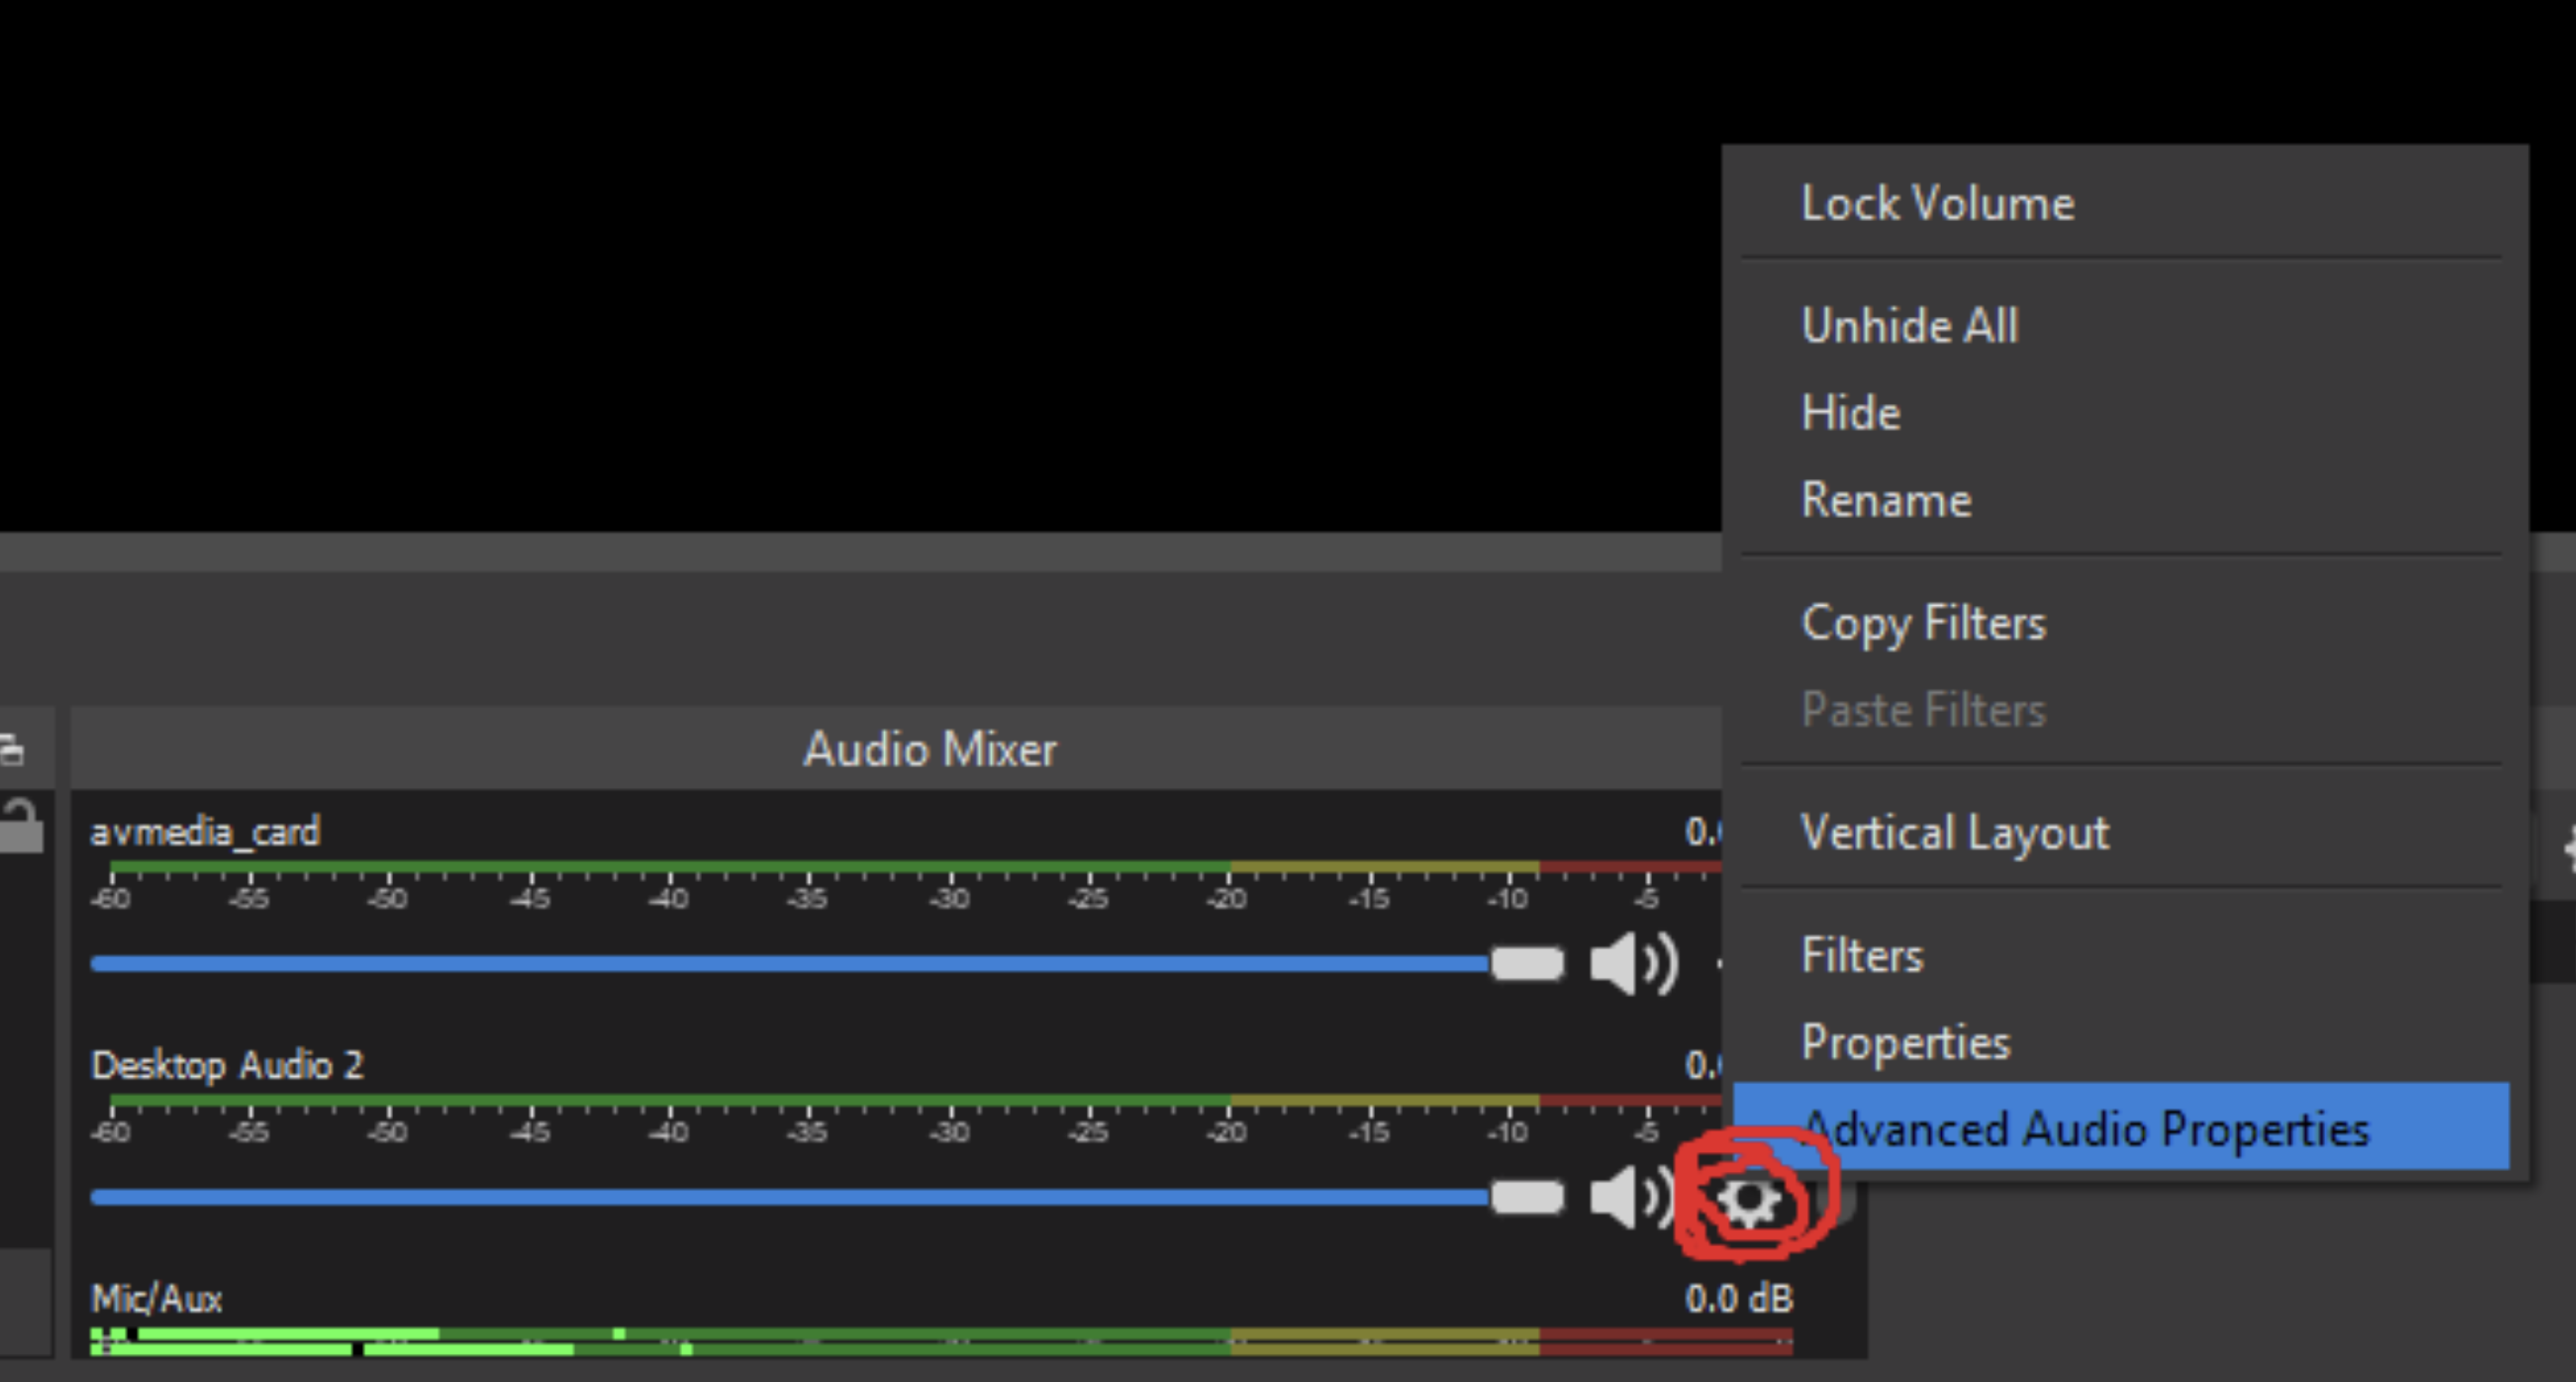Open Properties from the context menu
The image size is (2576, 1382).
(x=1906, y=1041)
